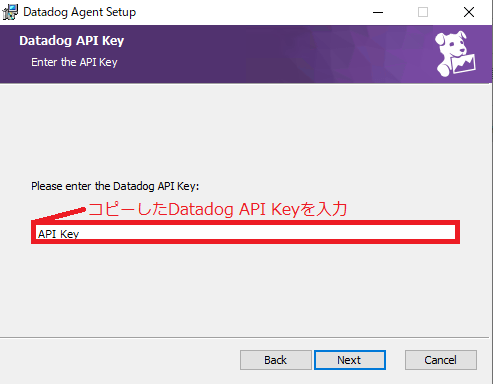Click the right end of API Key field

(x=447, y=232)
